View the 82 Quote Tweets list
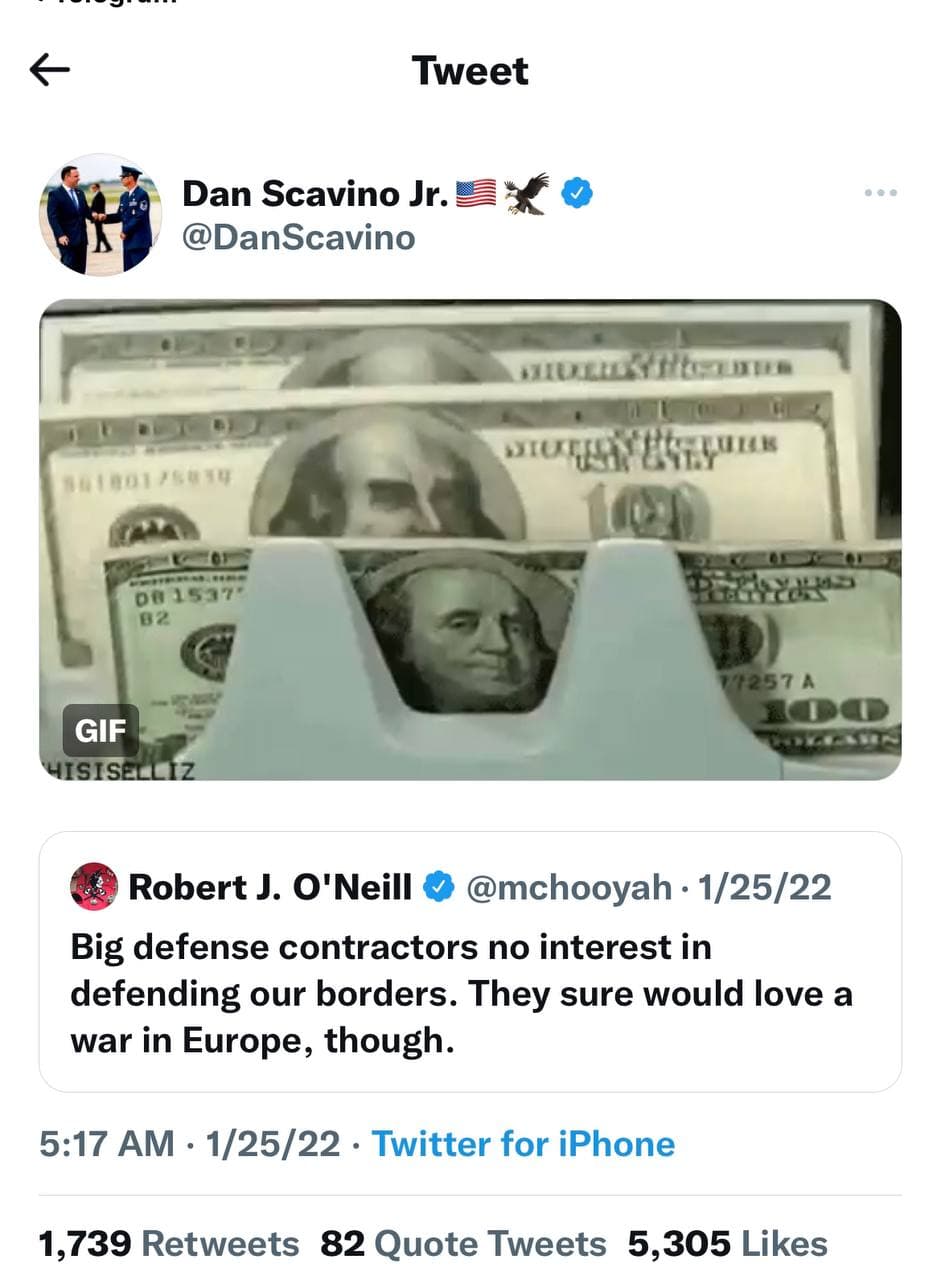 tap(464, 1244)
